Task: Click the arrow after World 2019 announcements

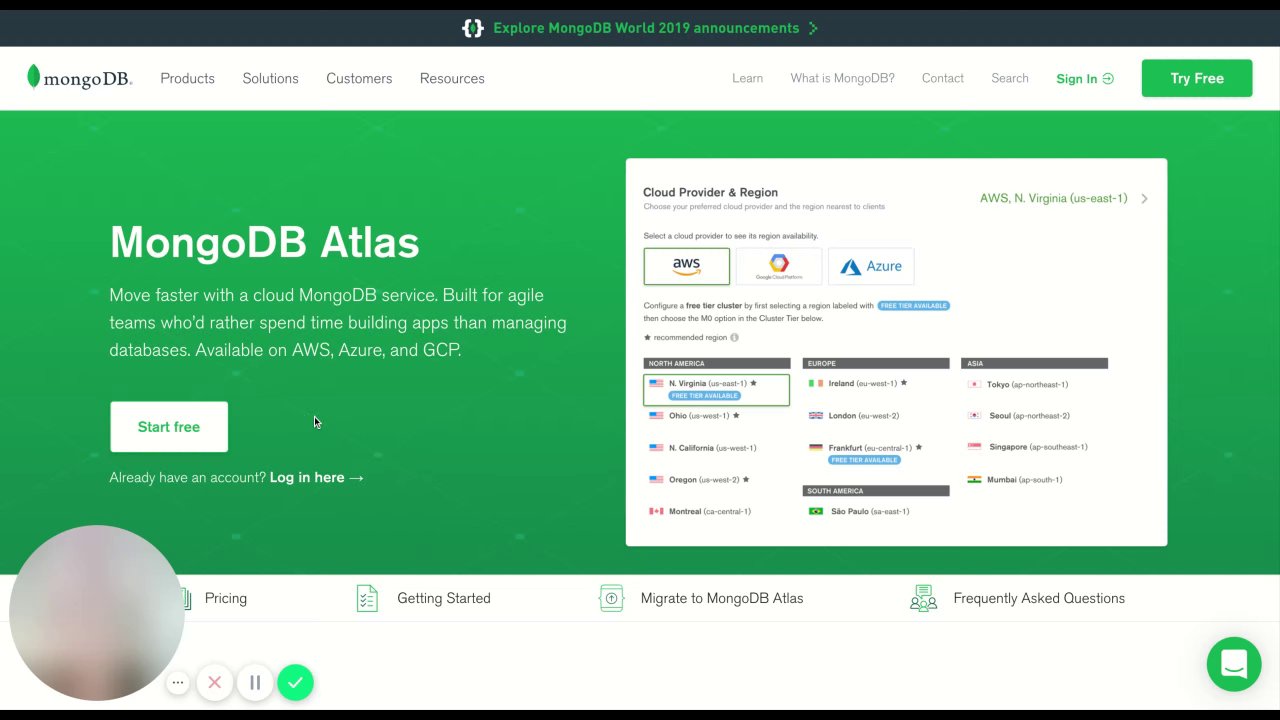Action: click(x=813, y=28)
